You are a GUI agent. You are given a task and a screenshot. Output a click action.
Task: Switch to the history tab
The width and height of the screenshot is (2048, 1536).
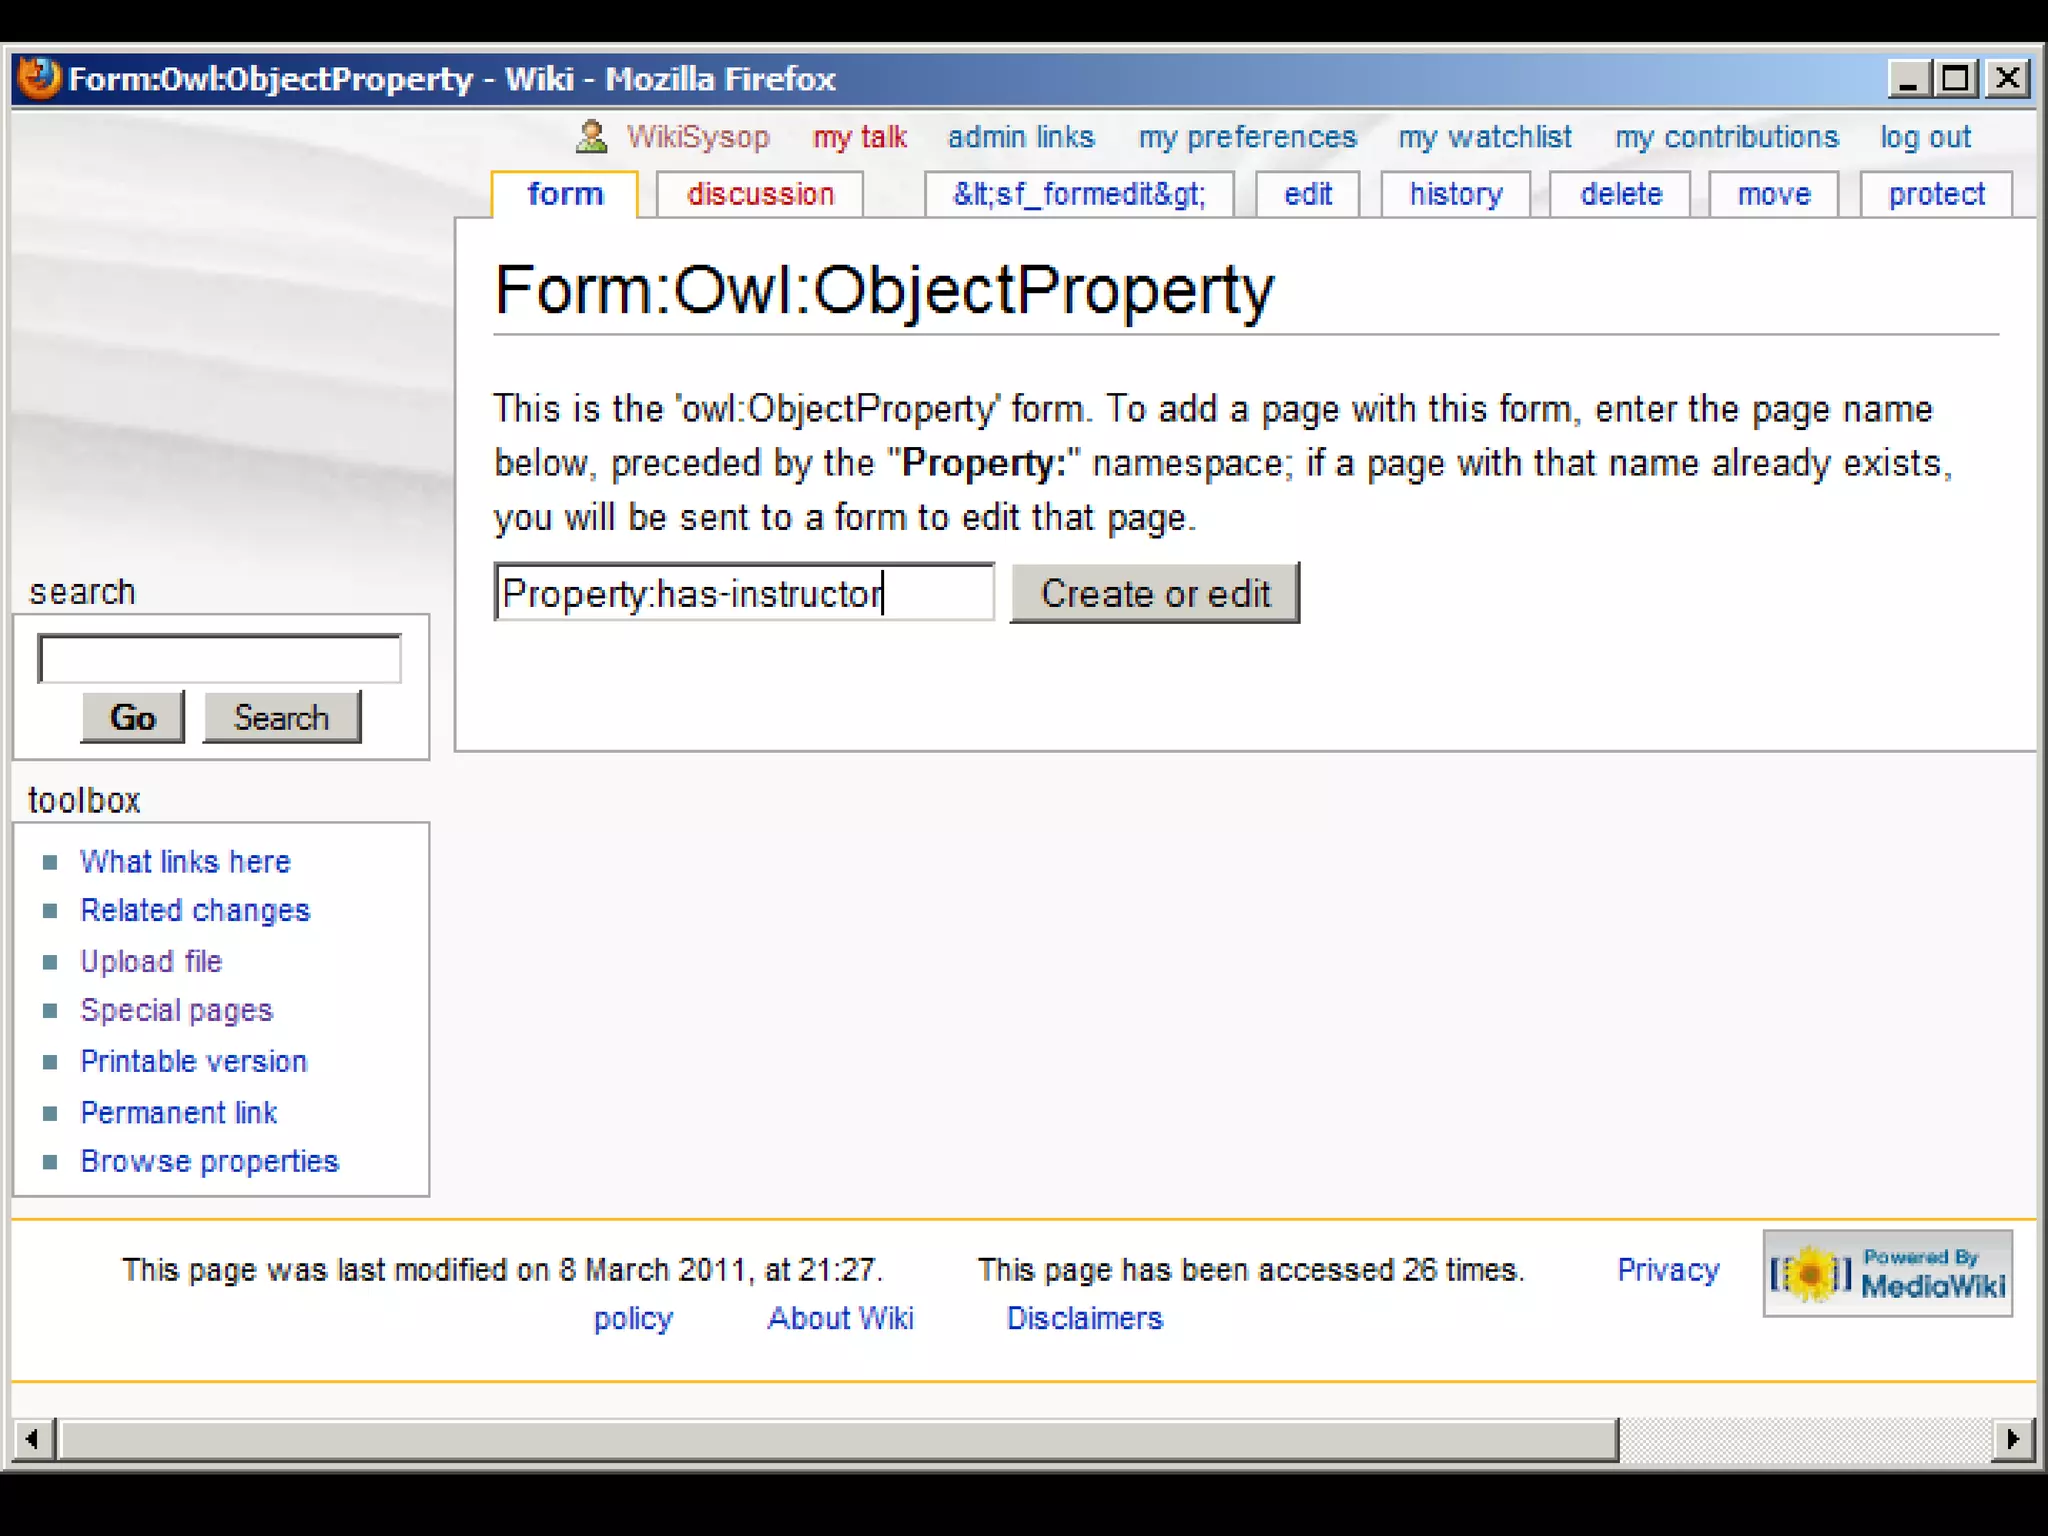coord(1455,194)
